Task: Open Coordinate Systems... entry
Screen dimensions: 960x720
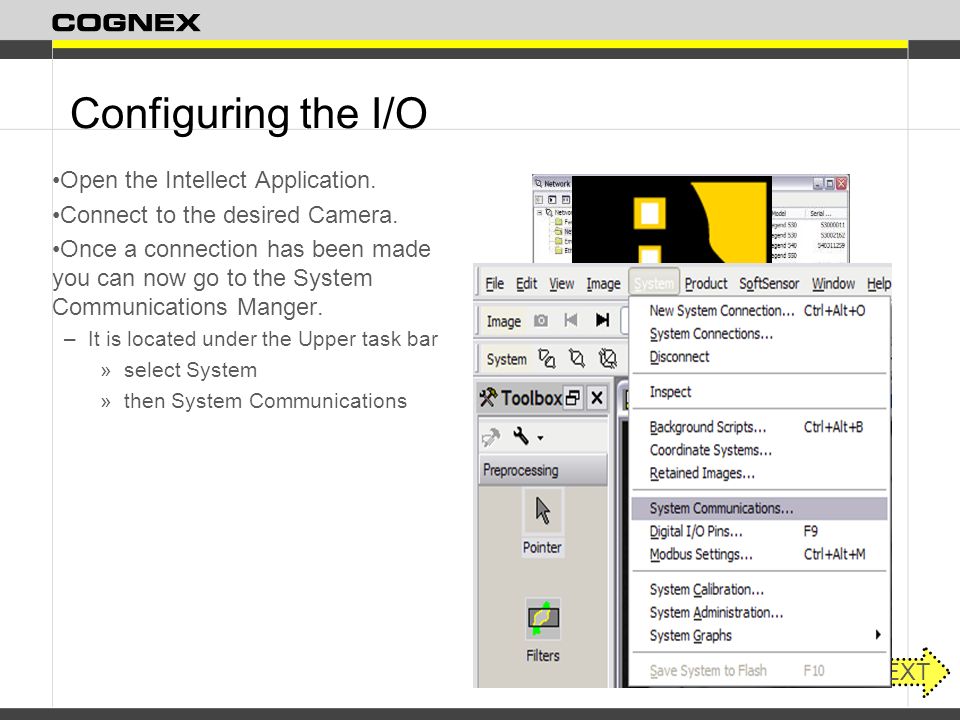Action: click(x=759, y=451)
